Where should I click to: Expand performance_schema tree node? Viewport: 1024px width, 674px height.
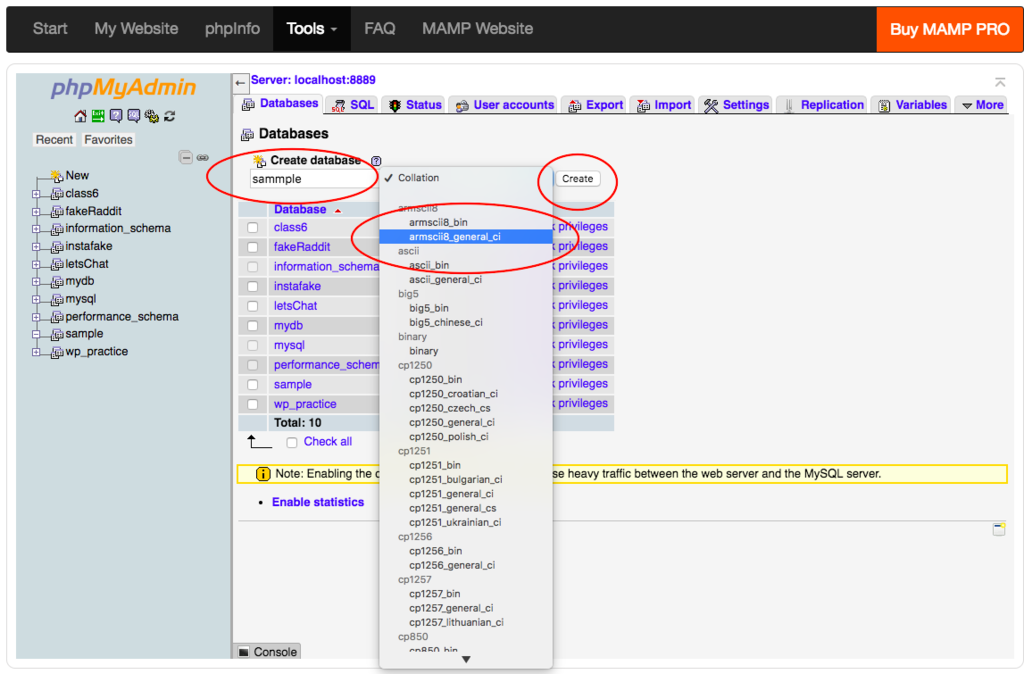(36, 317)
